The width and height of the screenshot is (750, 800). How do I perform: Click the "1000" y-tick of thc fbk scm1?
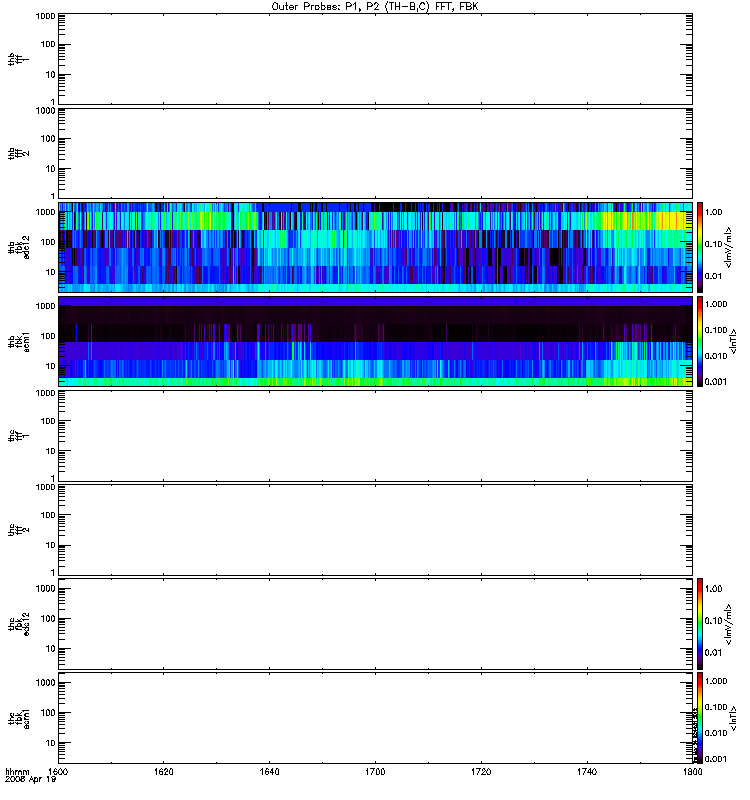point(45,683)
